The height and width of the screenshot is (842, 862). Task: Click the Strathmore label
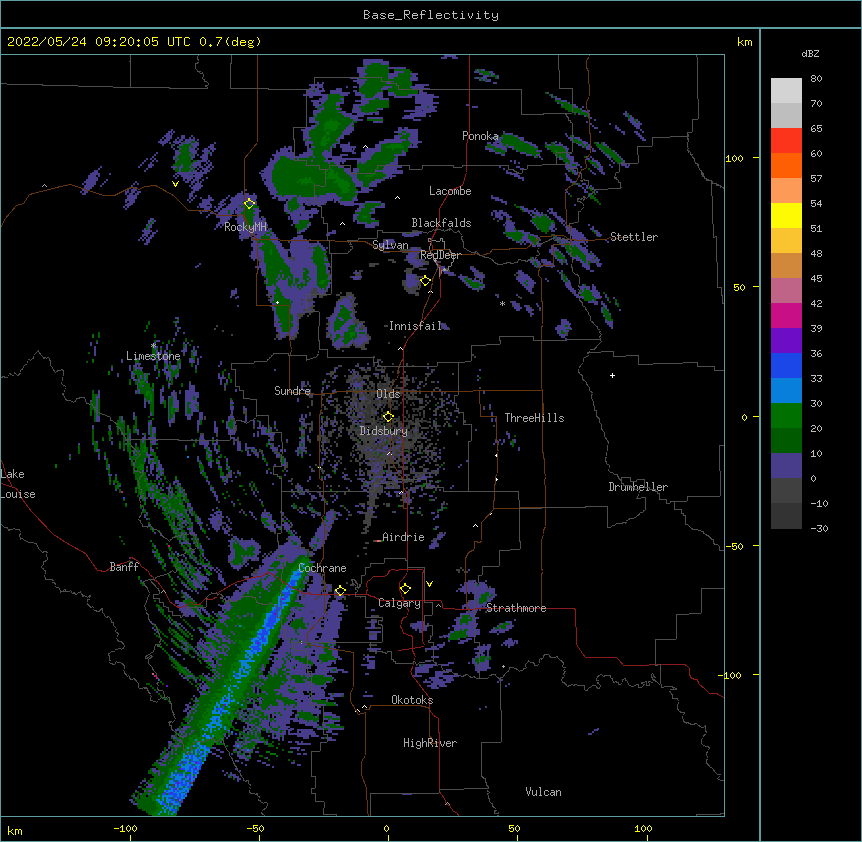tap(516, 608)
